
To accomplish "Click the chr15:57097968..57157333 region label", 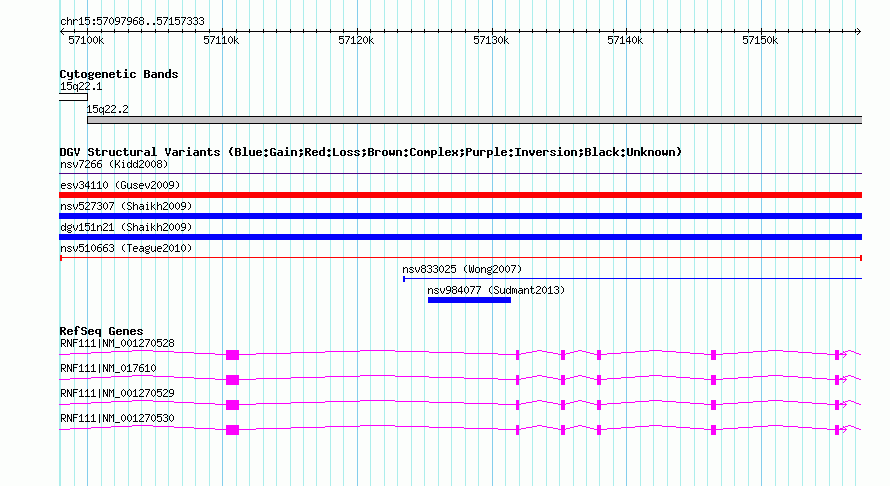I will coord(132,21).
